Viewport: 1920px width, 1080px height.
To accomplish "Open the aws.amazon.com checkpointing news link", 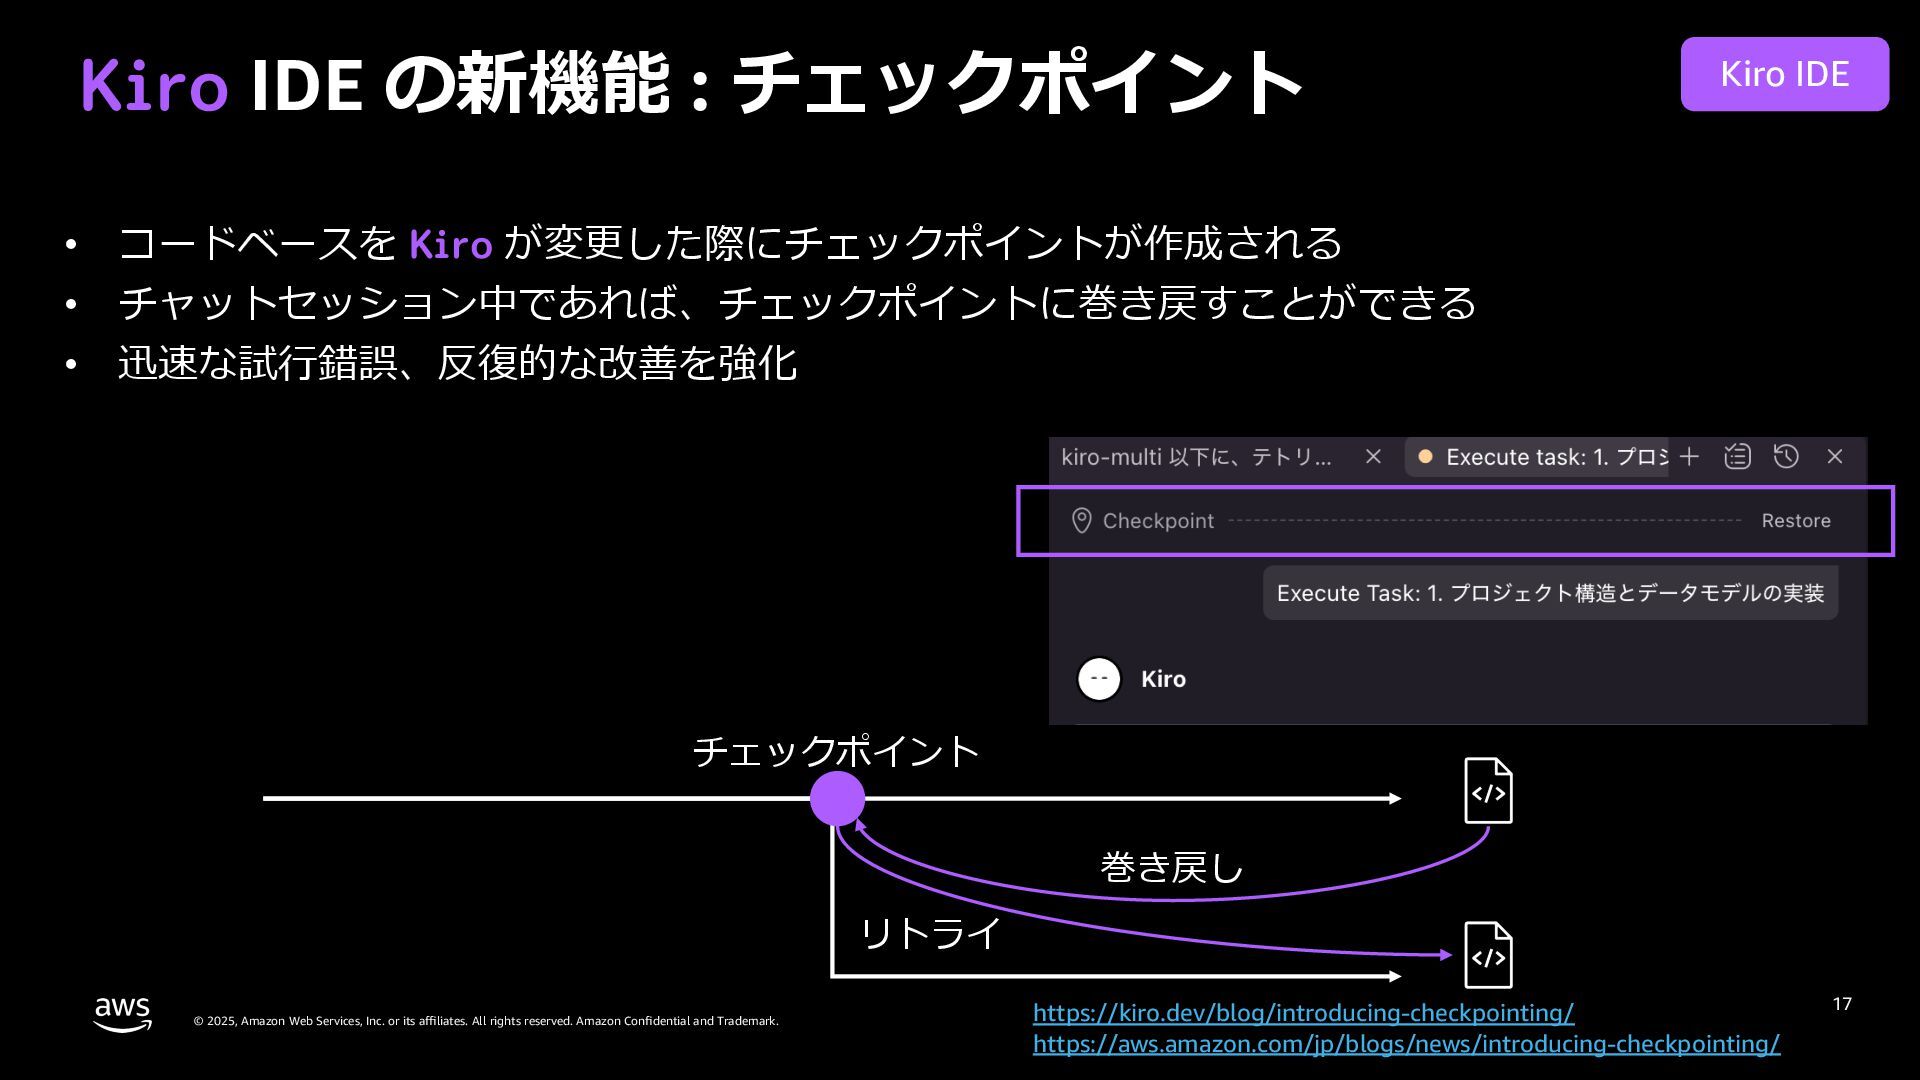I will pos(1406,1044).
